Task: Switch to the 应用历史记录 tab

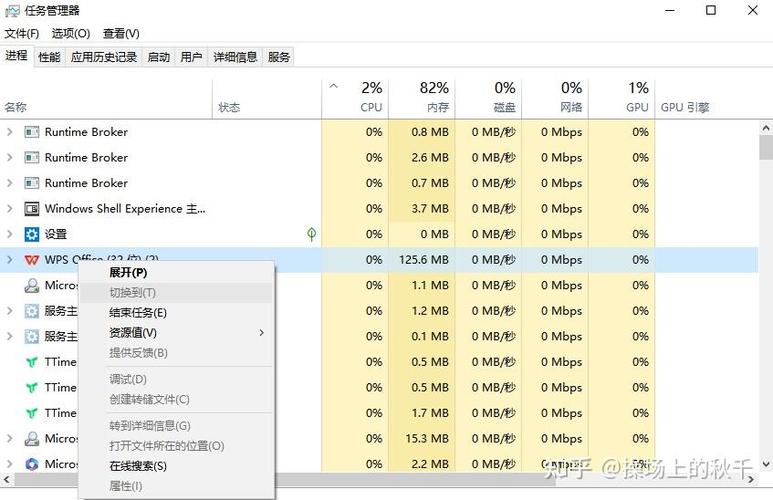Action: tap(104, 57)
